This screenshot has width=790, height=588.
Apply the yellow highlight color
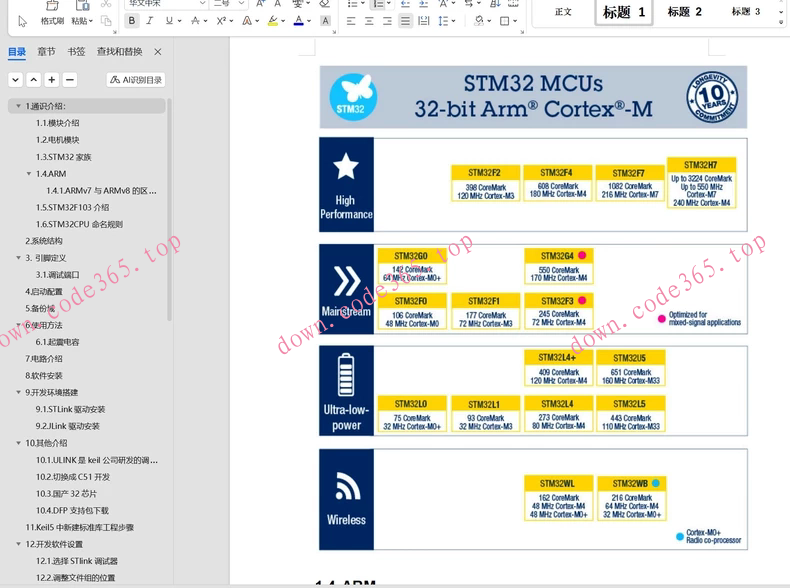[273, 21]
